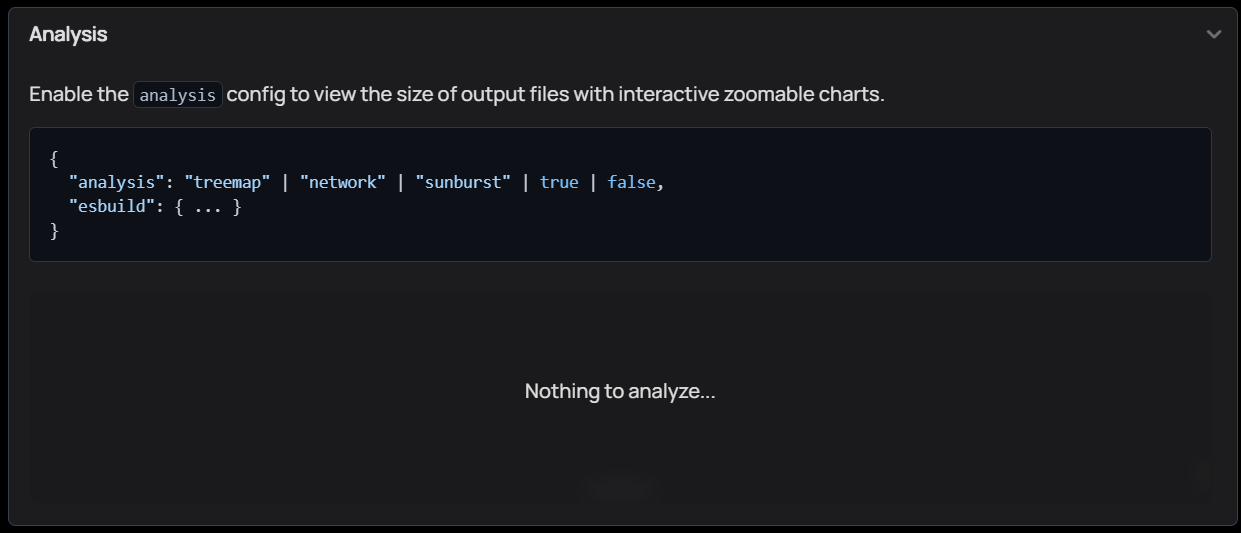Click the inline analysis code tag
This screenshot has height=533, width=1241.
pyautogui.click(x=178, y=95)
